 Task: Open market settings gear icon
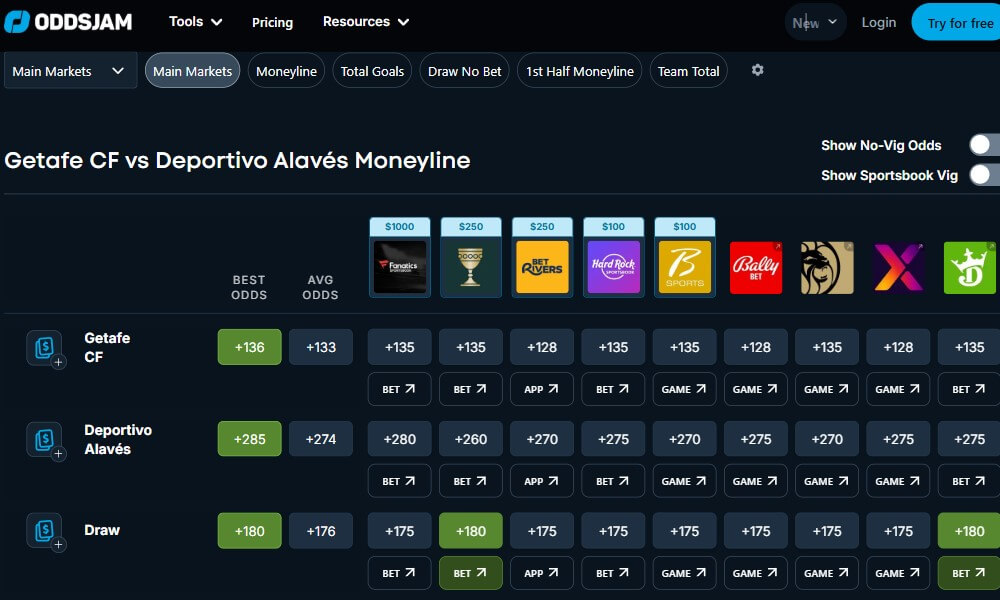(757, 70)
